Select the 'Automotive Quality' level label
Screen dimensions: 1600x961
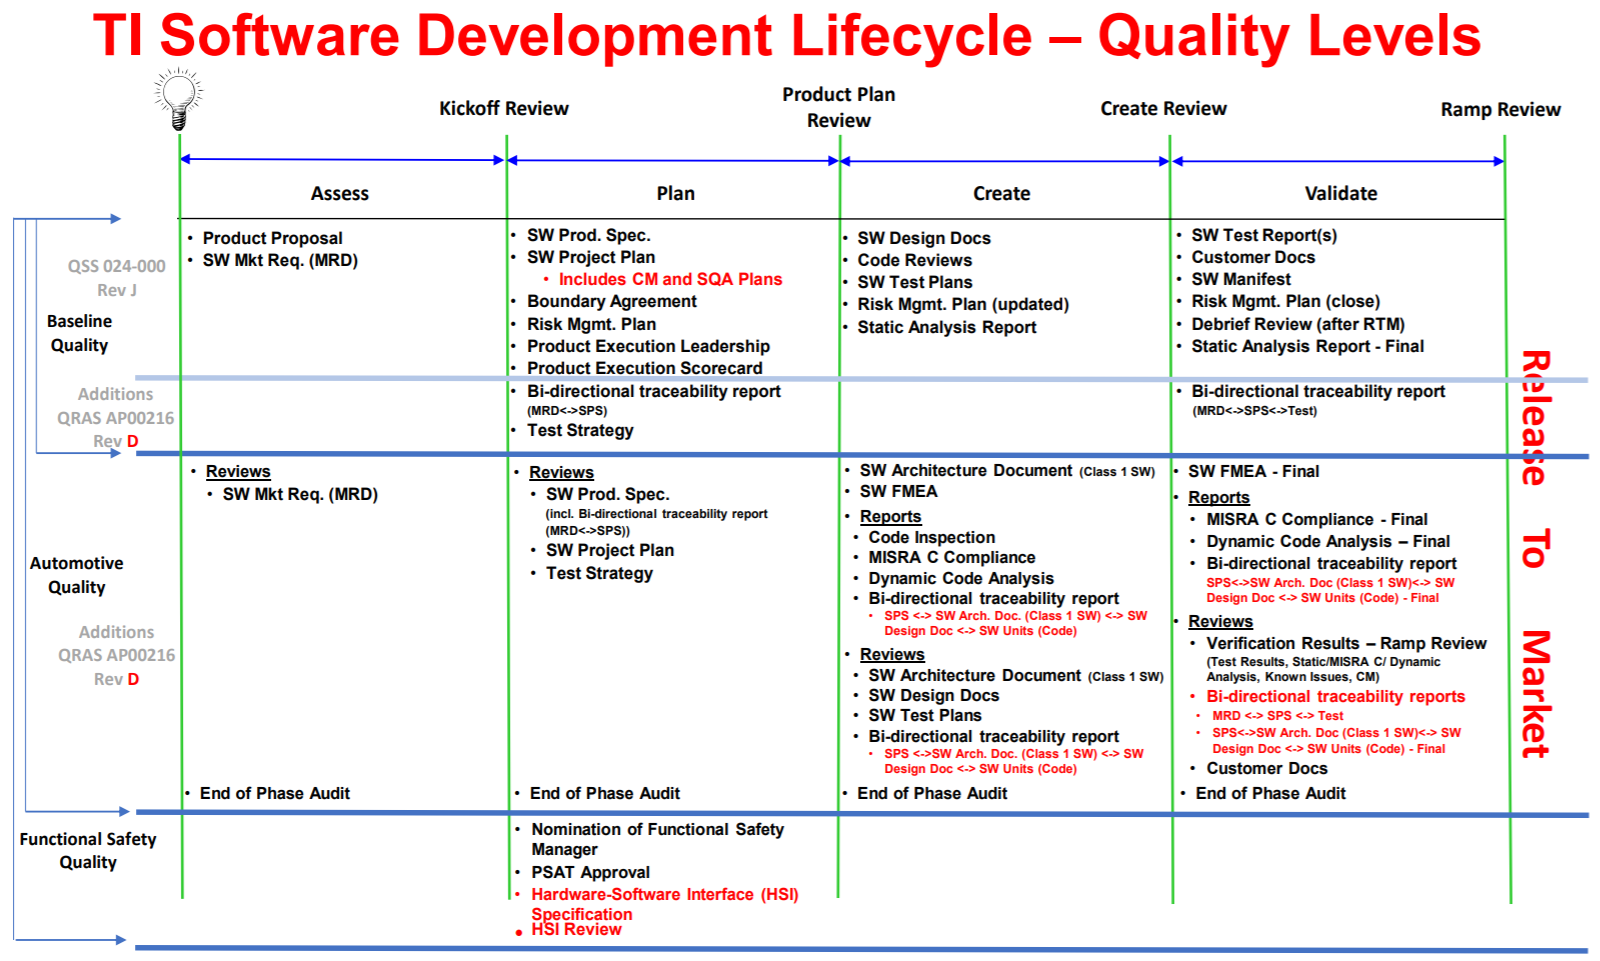(x=77, y=575)
